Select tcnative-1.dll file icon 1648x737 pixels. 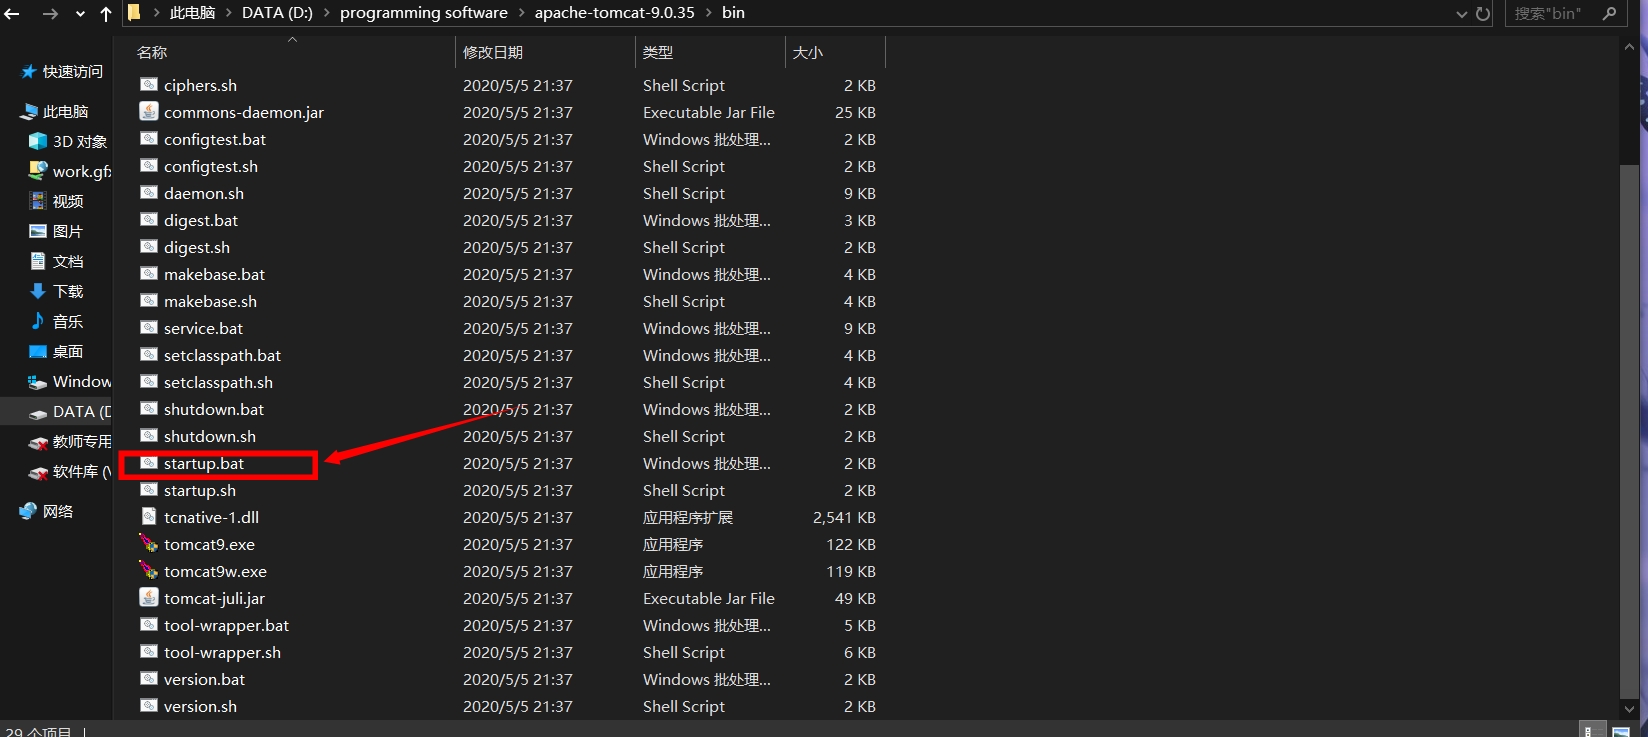(149, 517)
